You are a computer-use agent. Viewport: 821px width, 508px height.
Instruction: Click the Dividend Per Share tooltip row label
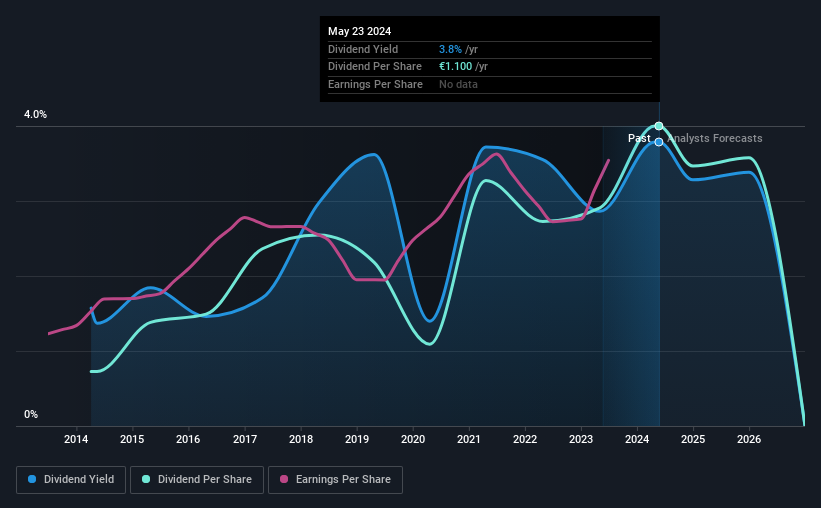tap(375, 67)
